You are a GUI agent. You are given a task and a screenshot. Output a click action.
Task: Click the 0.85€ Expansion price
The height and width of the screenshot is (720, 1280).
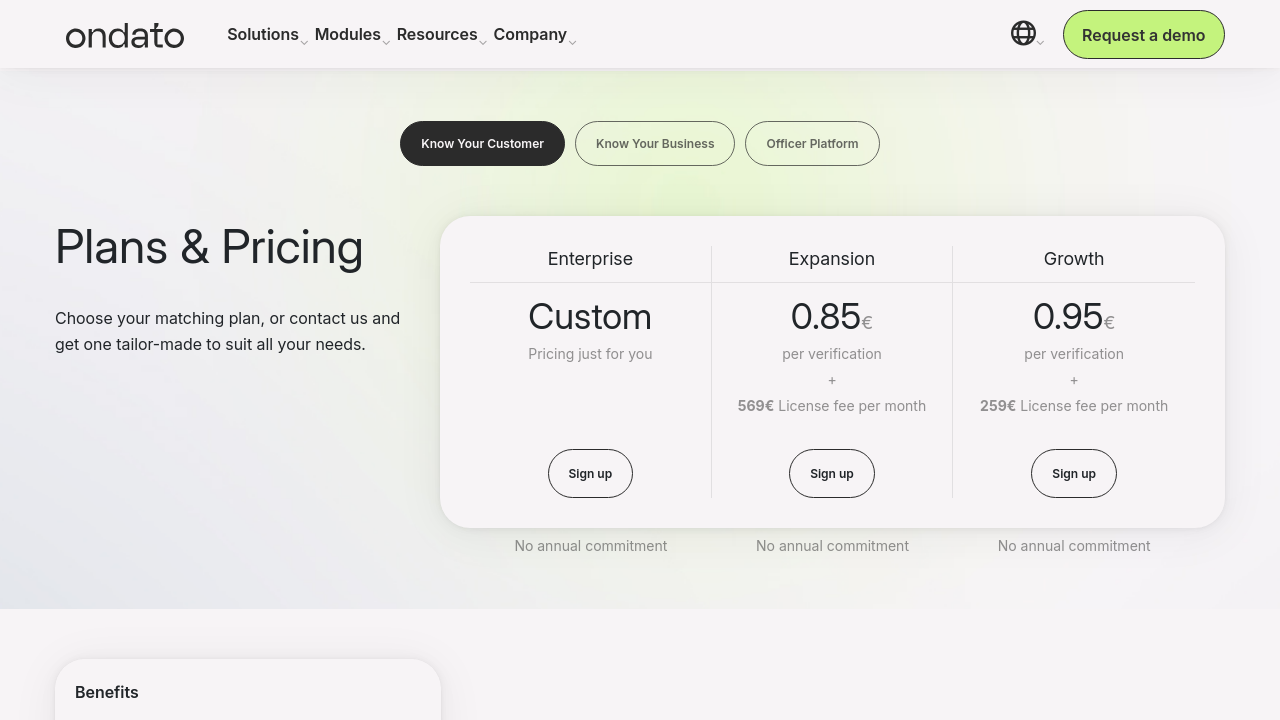point(831,317)
